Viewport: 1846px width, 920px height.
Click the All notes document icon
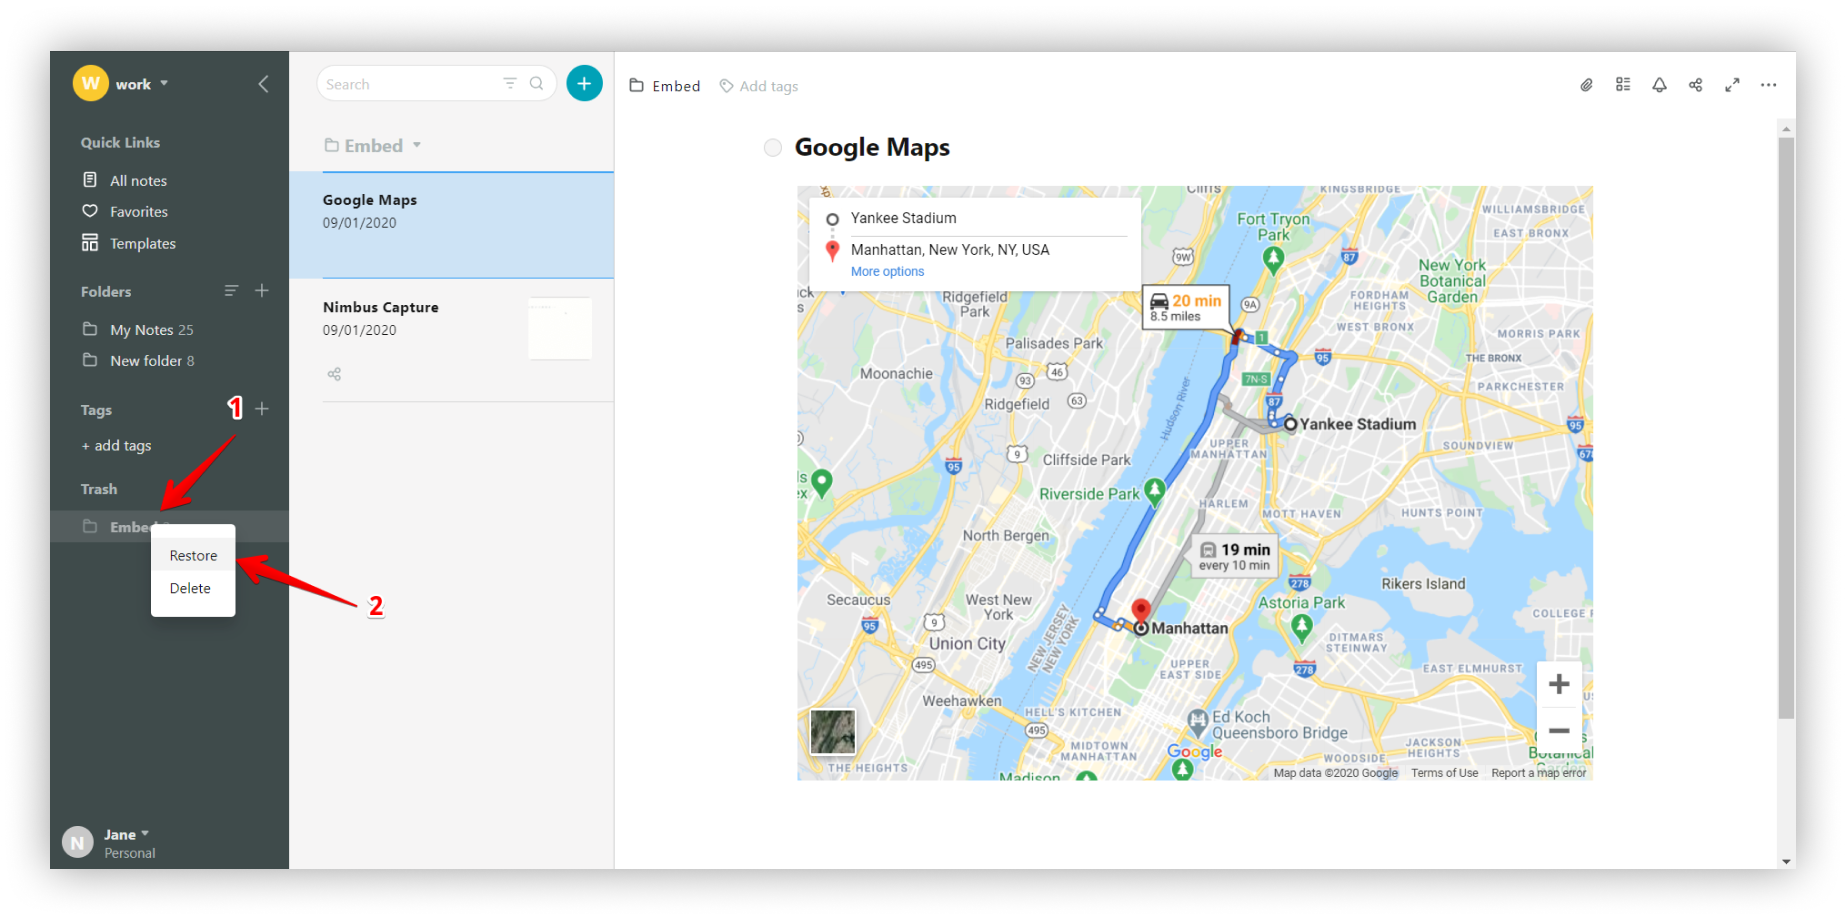click(90, 180)
